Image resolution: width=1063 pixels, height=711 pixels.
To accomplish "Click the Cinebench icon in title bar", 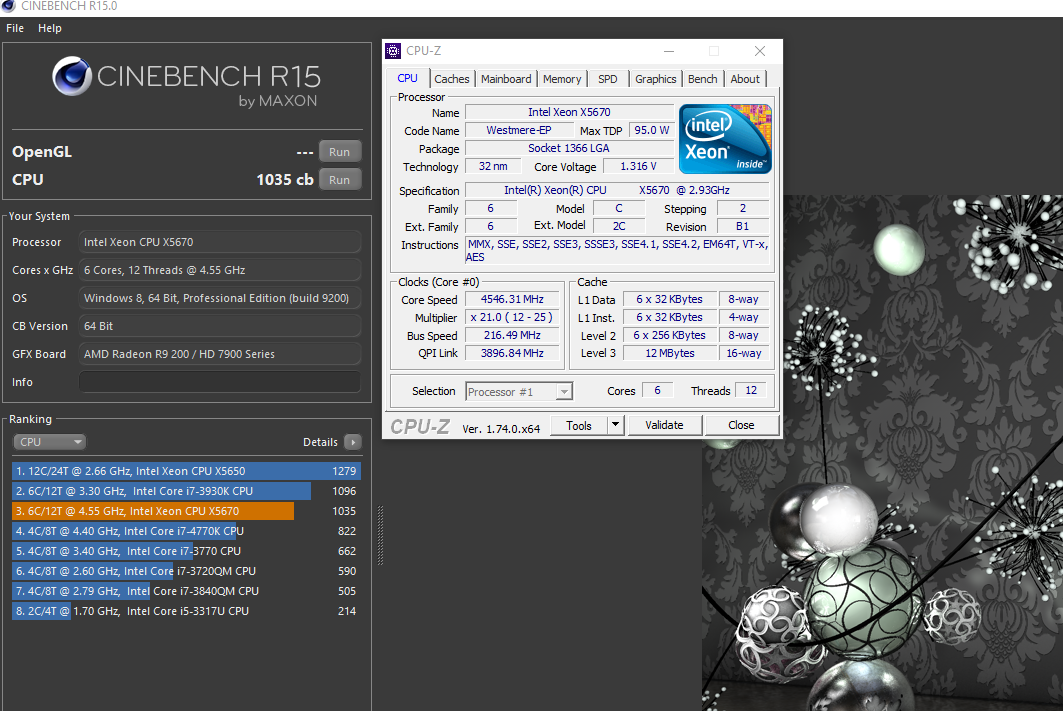I will (x=8, y=6).
